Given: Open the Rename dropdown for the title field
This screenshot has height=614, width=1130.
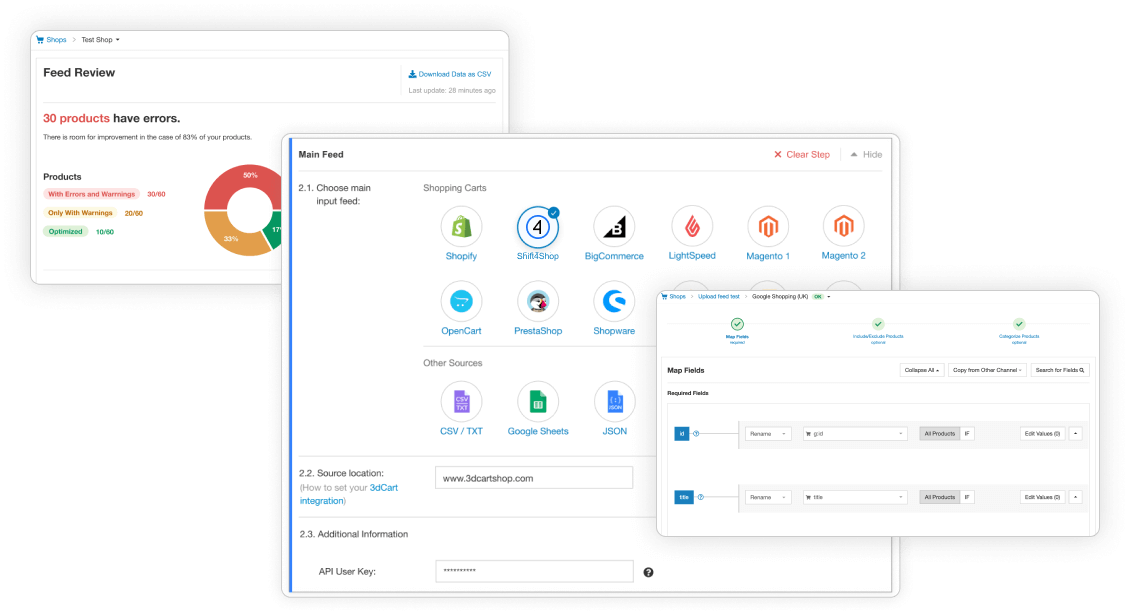Looking at the screenshot, I should pos(768,497).
